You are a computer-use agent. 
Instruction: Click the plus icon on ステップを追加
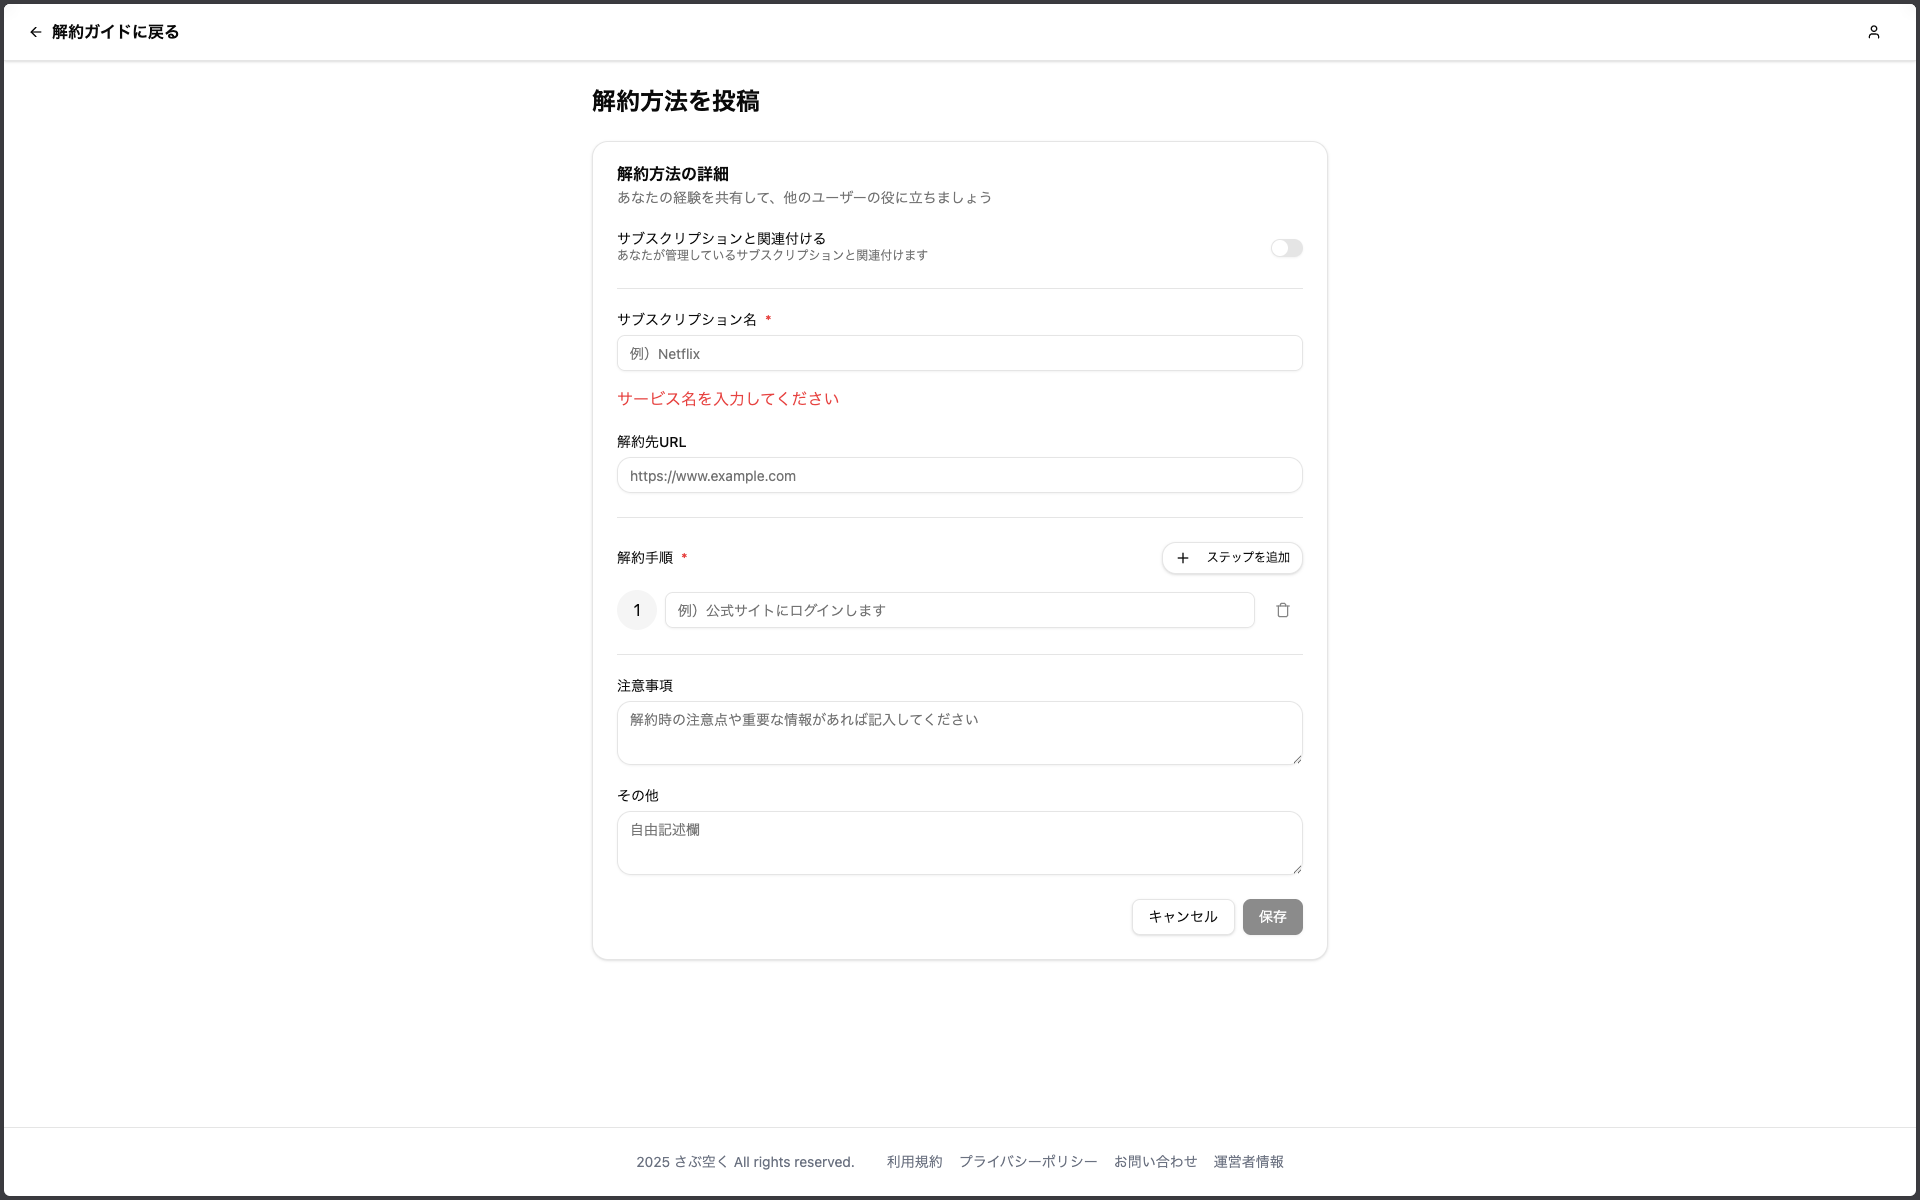coord(1184,558)
